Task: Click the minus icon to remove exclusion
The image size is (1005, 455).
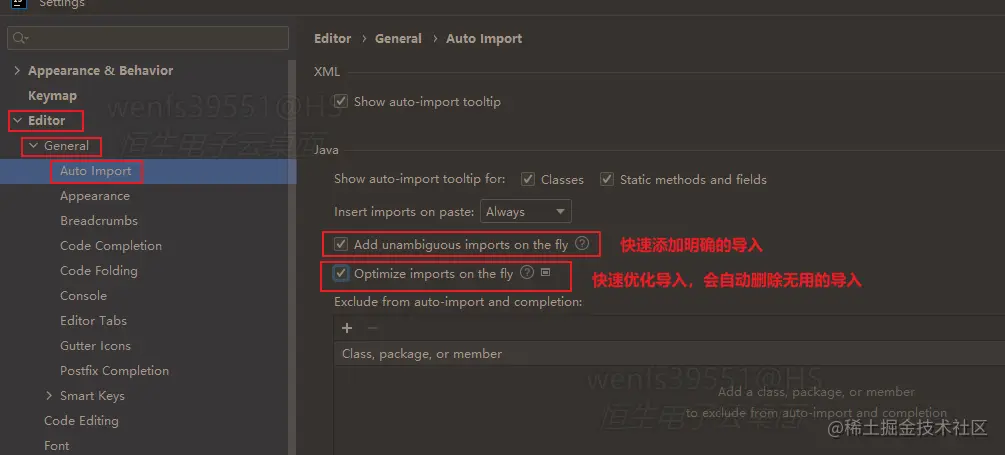Action: (x=372, y=328)
